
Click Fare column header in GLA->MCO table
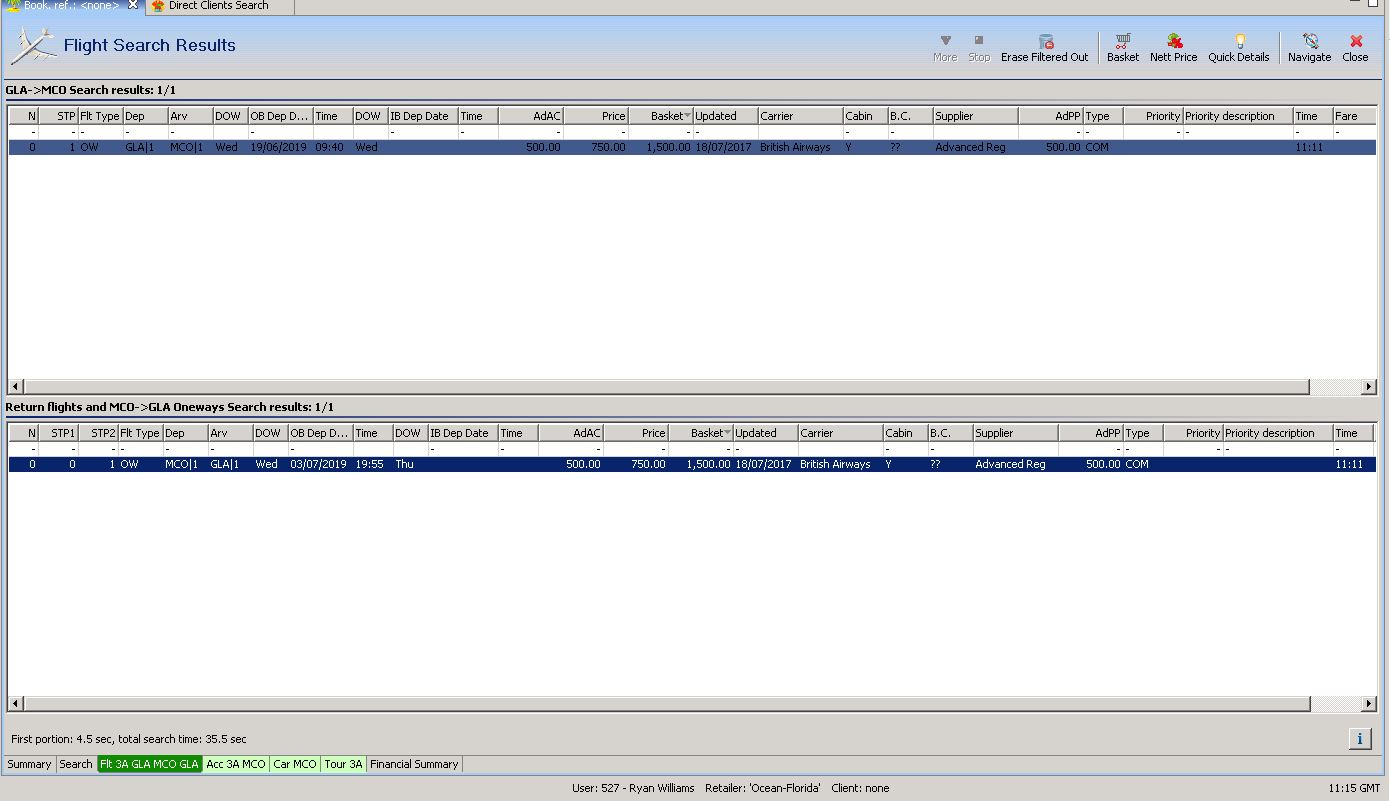(x=1355, y=116)
